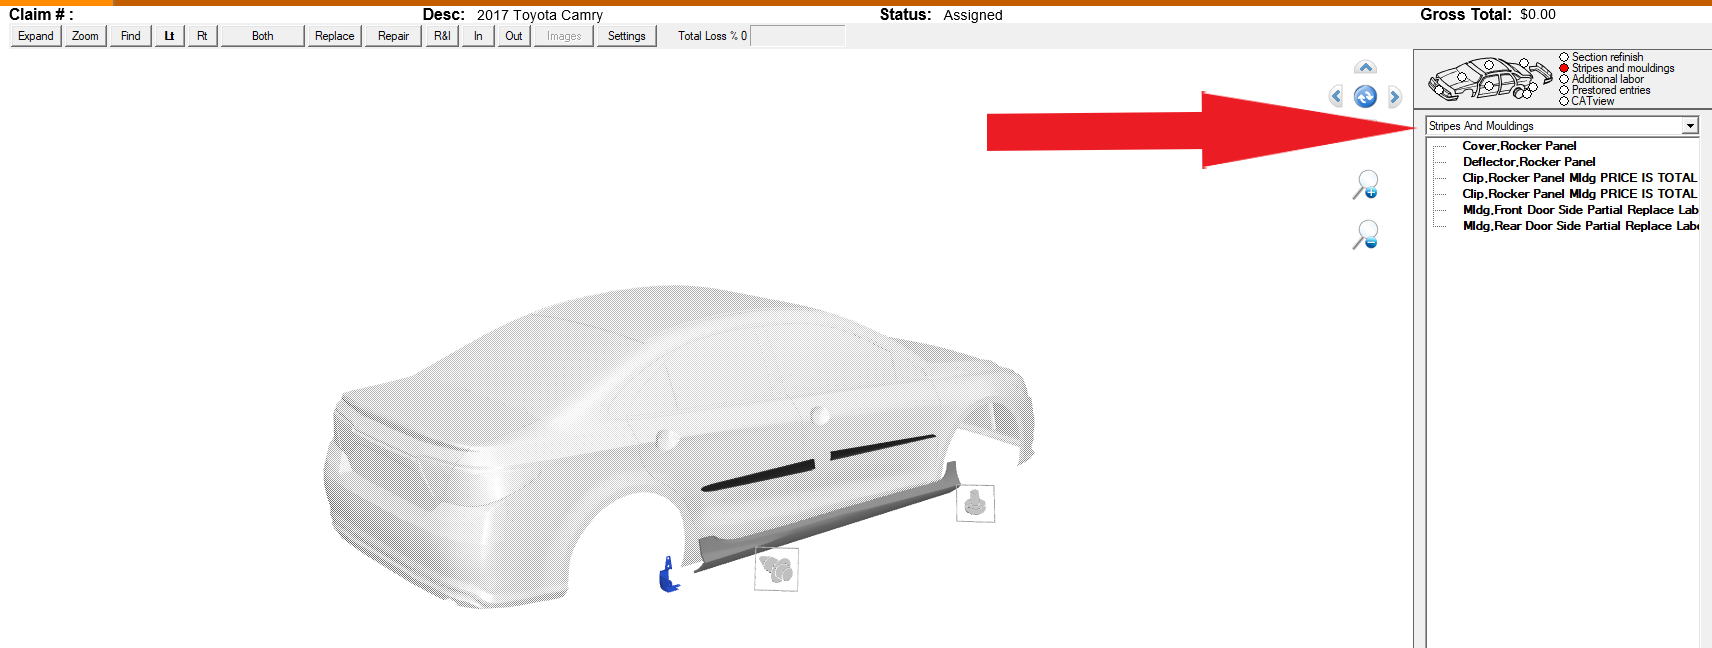The image size is (1712, 648).
Task: Click the car section diagram thumbnail
Action: coord(1488,79)
